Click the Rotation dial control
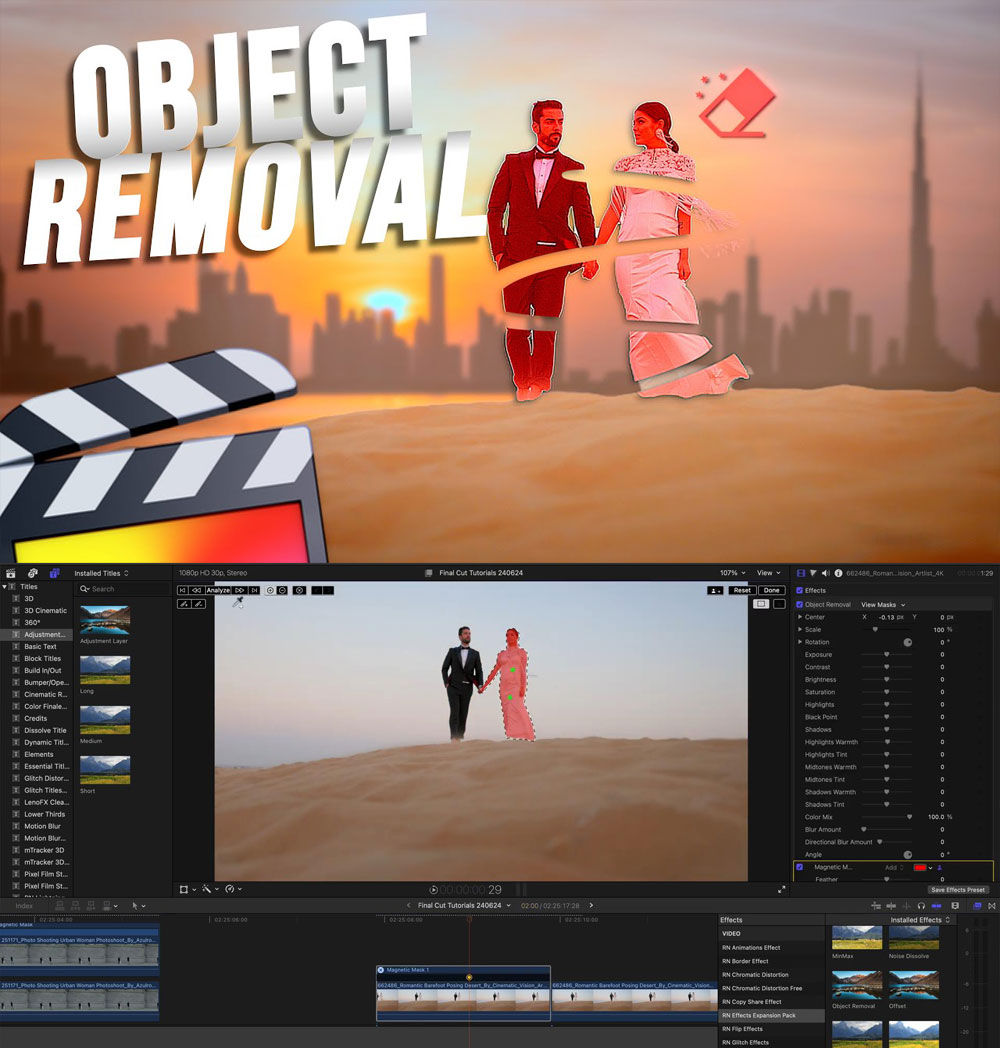Image resolution: width=1000 pixels, height=1048 pixels. 907,642
